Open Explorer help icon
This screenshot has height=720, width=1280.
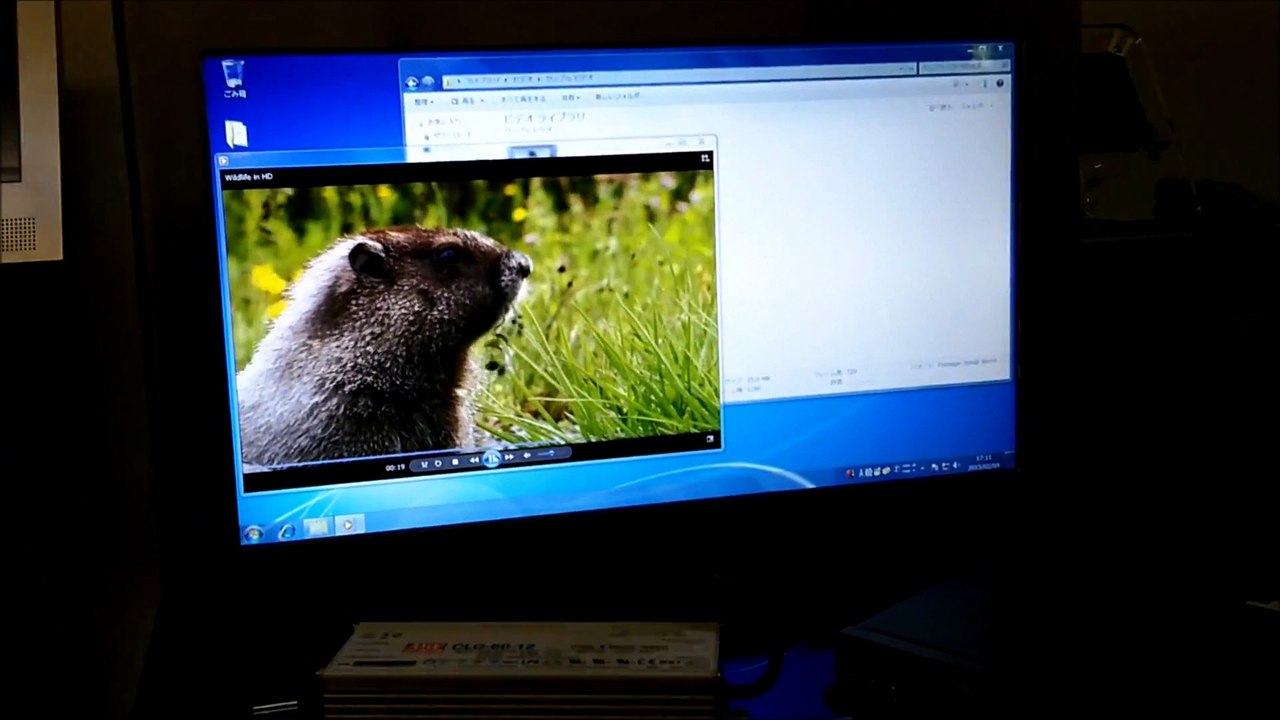tap(999, 83)
